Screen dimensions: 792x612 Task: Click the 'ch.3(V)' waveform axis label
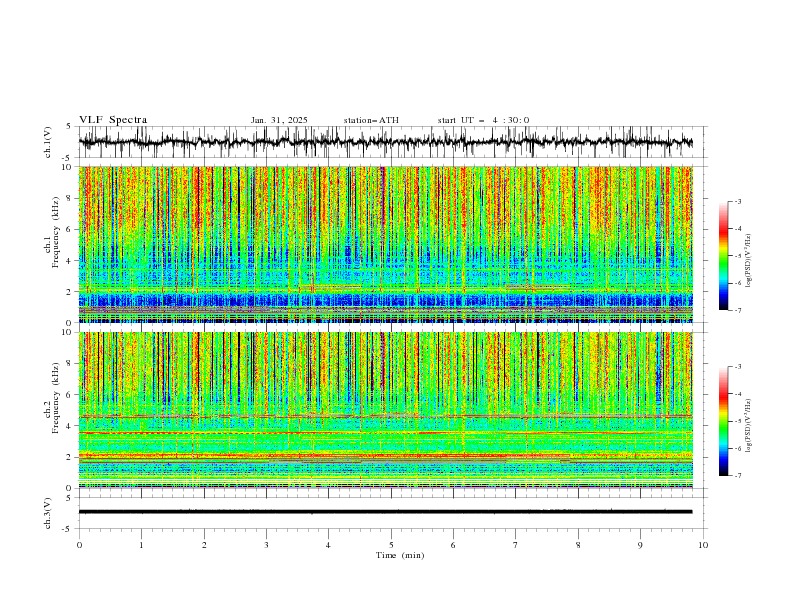(x=48, y=513)
